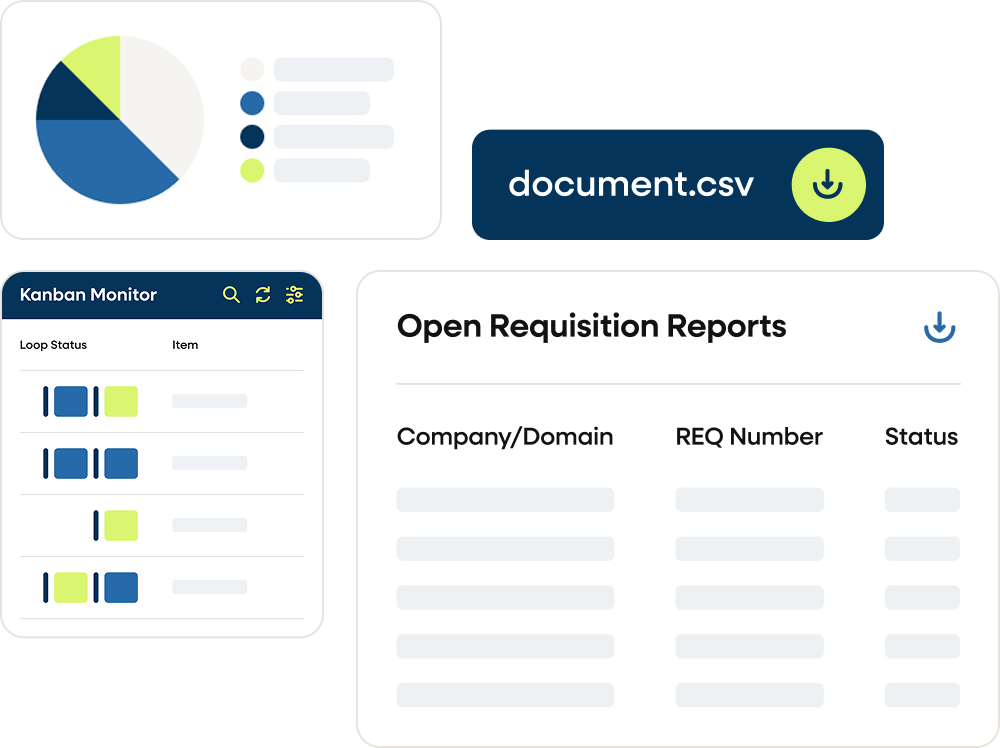Select the REQ Number column header

[749, 437]
